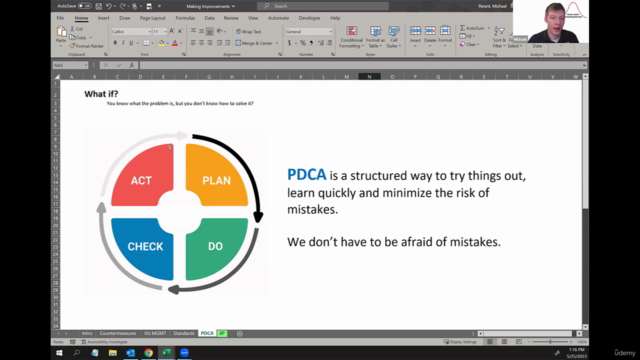Toggle Middle Align in Alignment group
Viewport: 640px width, 360px height.
[202, 31]
